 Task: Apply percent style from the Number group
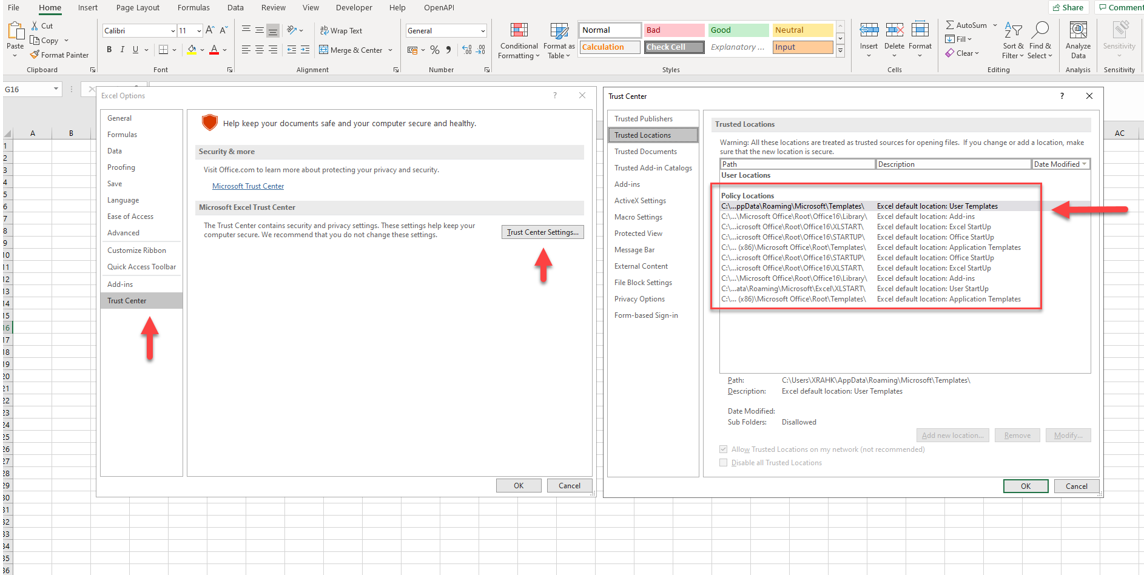(434, 50)
